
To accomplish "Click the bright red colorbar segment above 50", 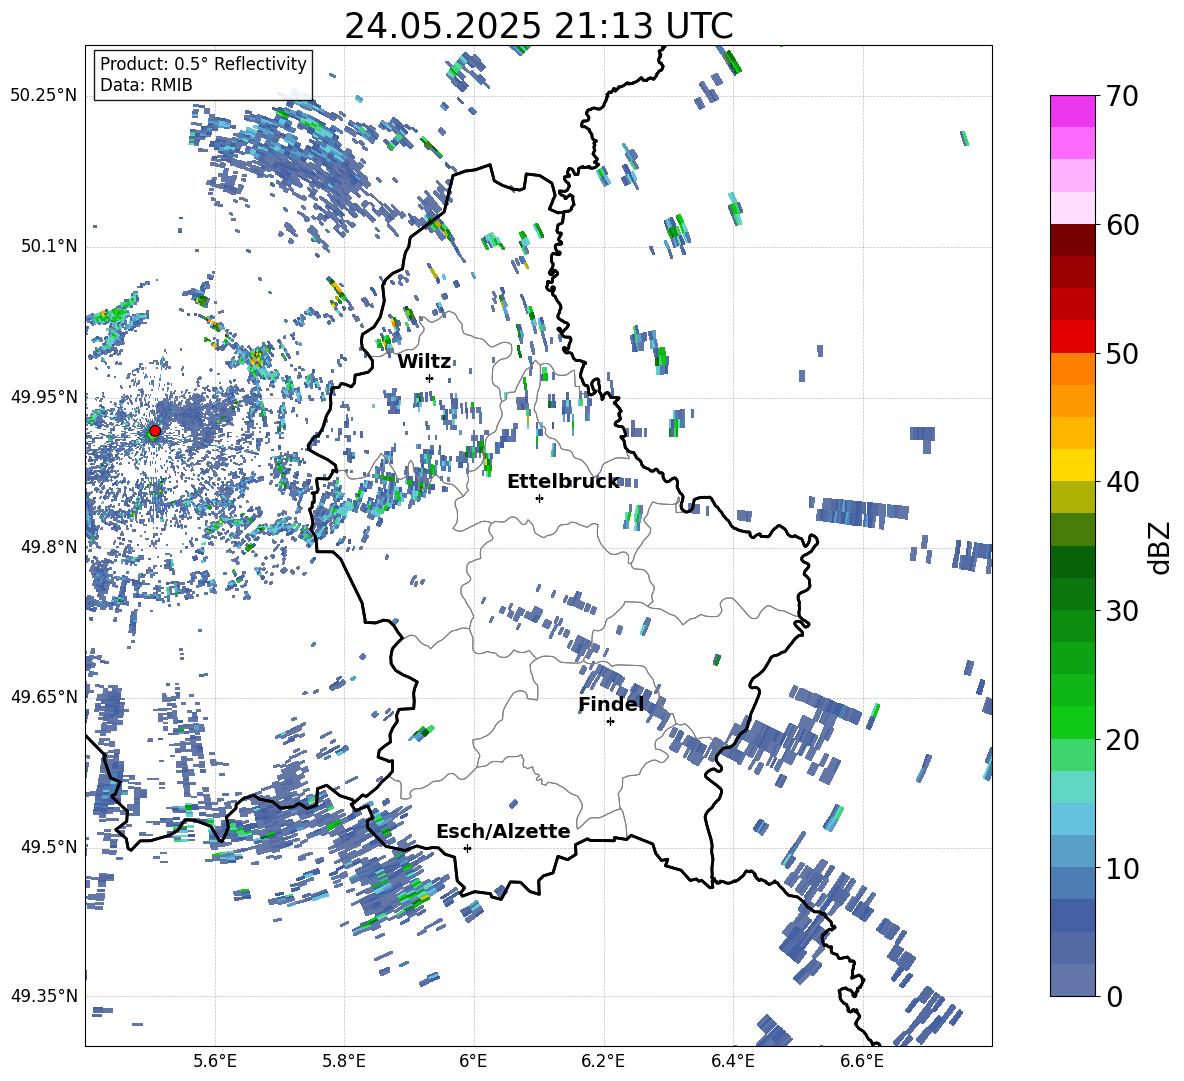I will [1072, 337].
